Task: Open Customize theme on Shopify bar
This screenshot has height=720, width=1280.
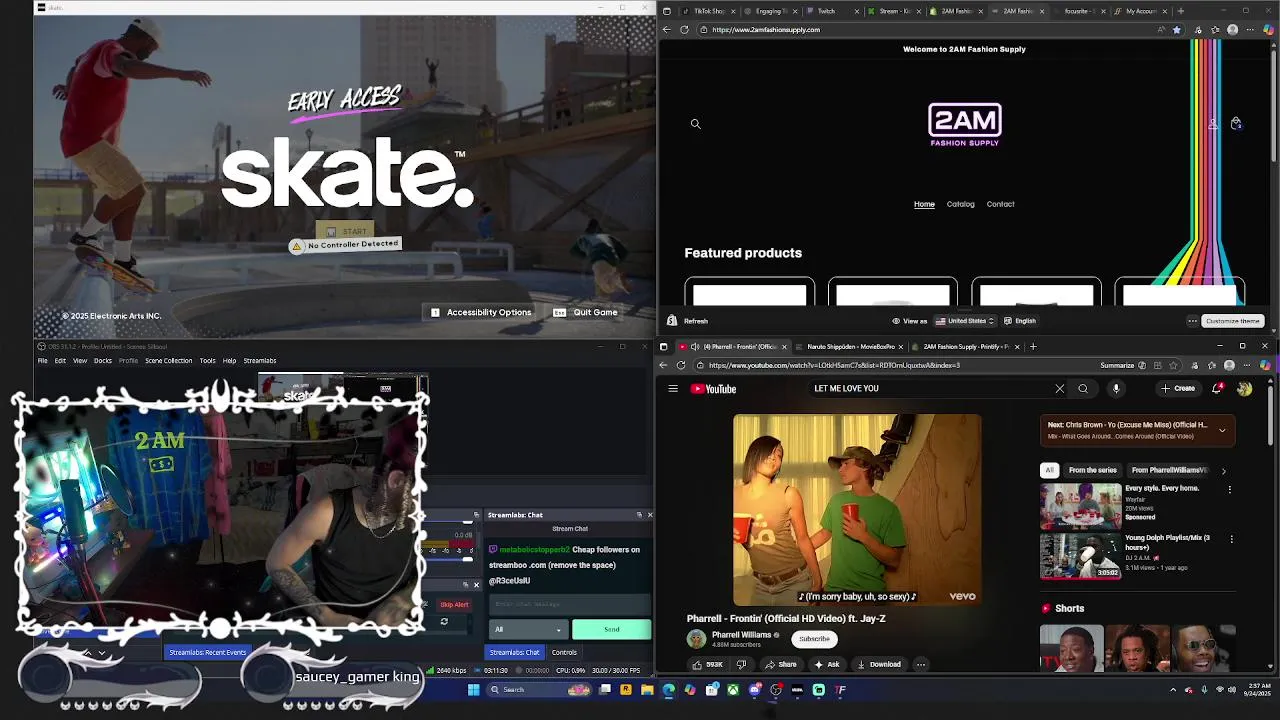Action: click(1232, 321)
